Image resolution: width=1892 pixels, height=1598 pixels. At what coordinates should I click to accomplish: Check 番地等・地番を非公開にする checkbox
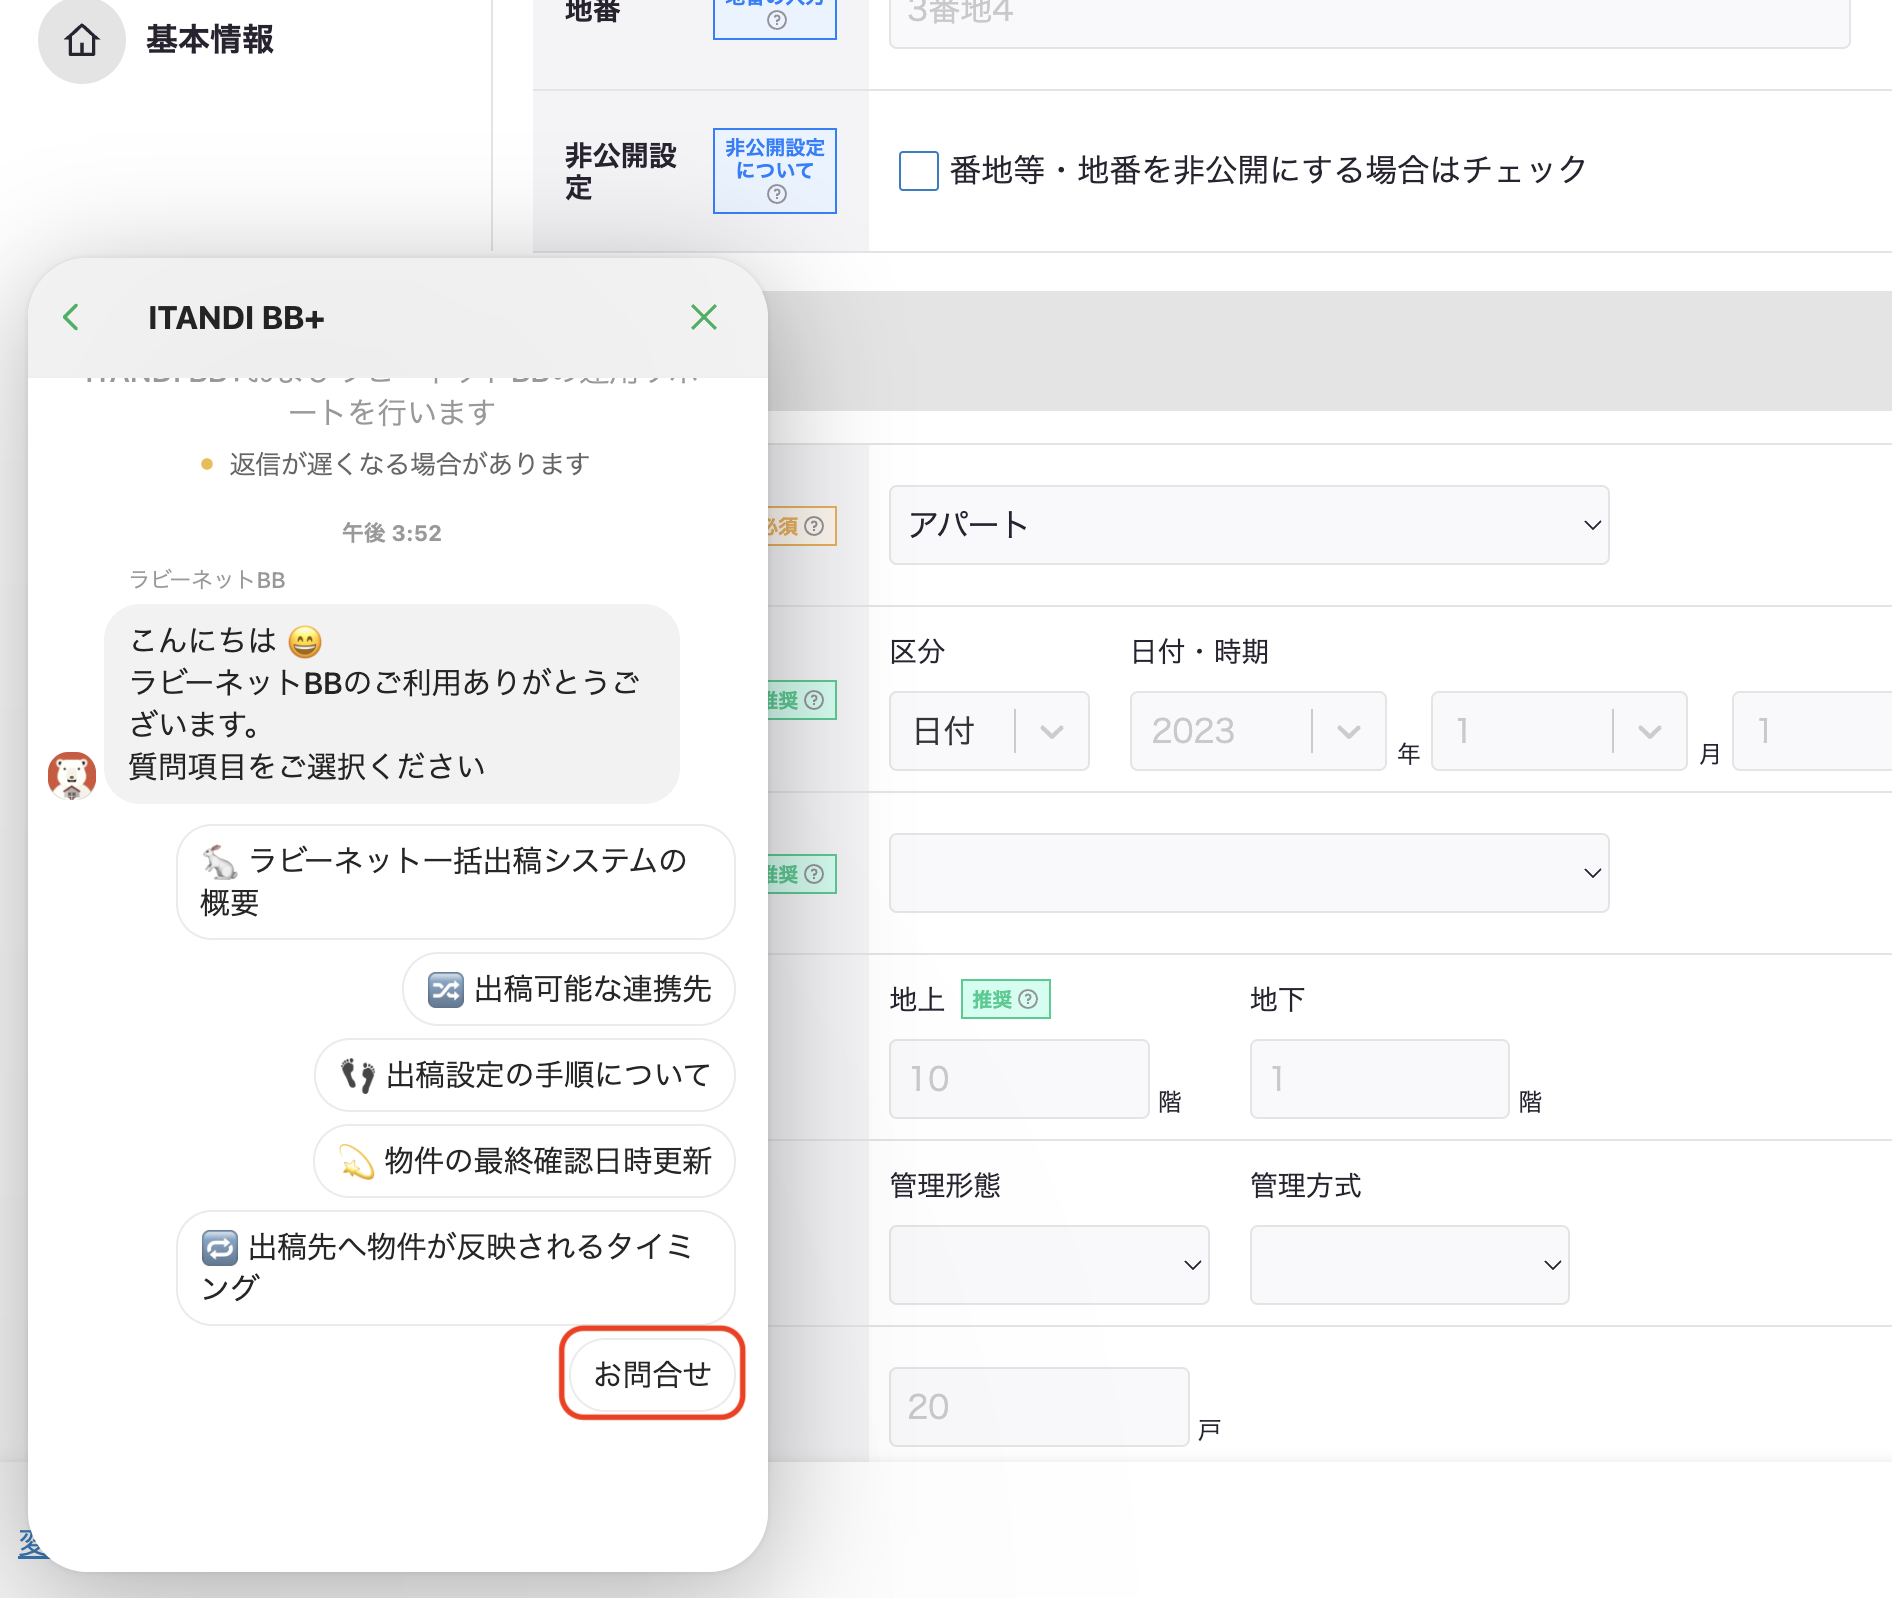coord(919,171)
